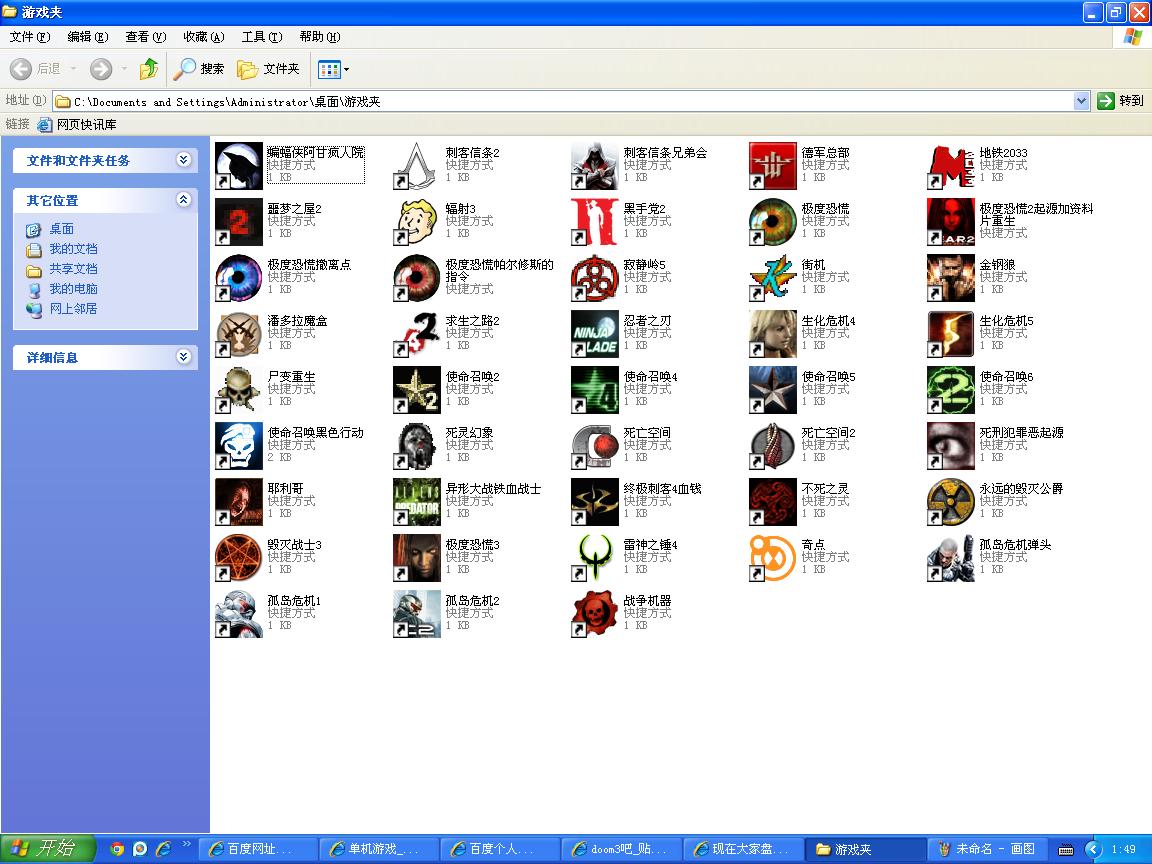
Task: Select the 德军总部 shortcut icon
Action: click(x=773, y=166)
